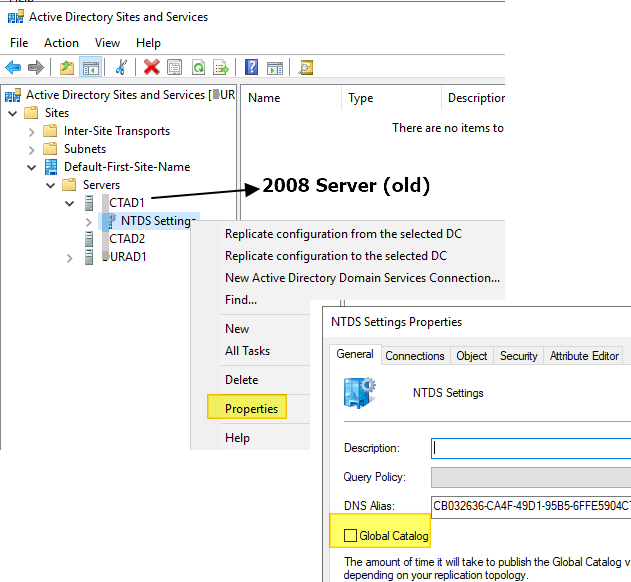This screenshot has height=582, width=631.
Task: Click the Back arrow toolbar icon
Action: point(13,67)
